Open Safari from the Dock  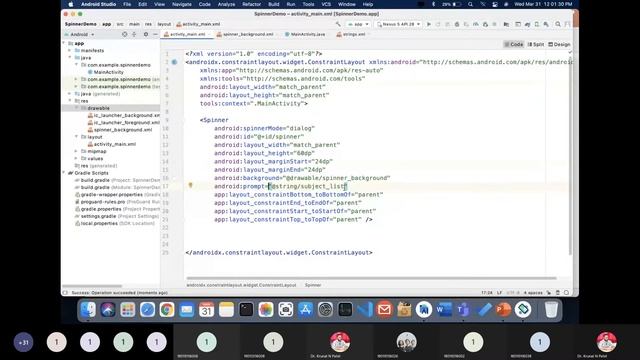(147, 310)
